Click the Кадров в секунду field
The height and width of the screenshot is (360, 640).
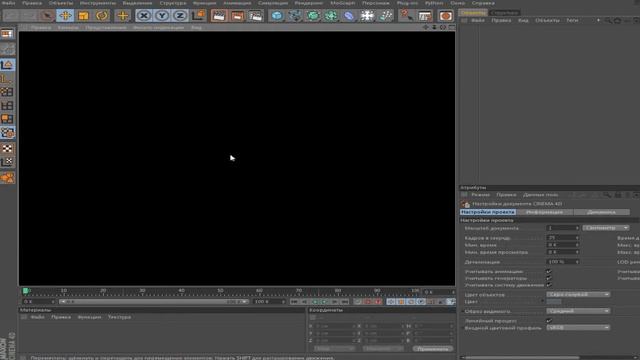click(562, 238)
